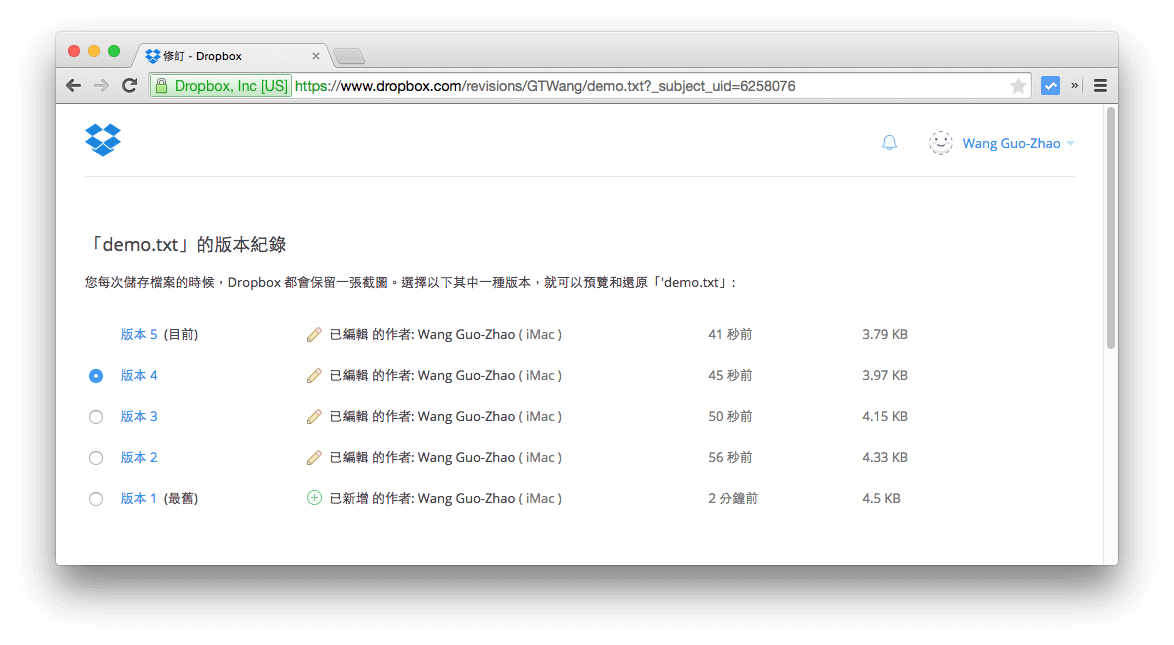Screen dimensions: 1174x645
Task: Open a new browser tab
Action: pyautogui.click(x=349, y=57)
